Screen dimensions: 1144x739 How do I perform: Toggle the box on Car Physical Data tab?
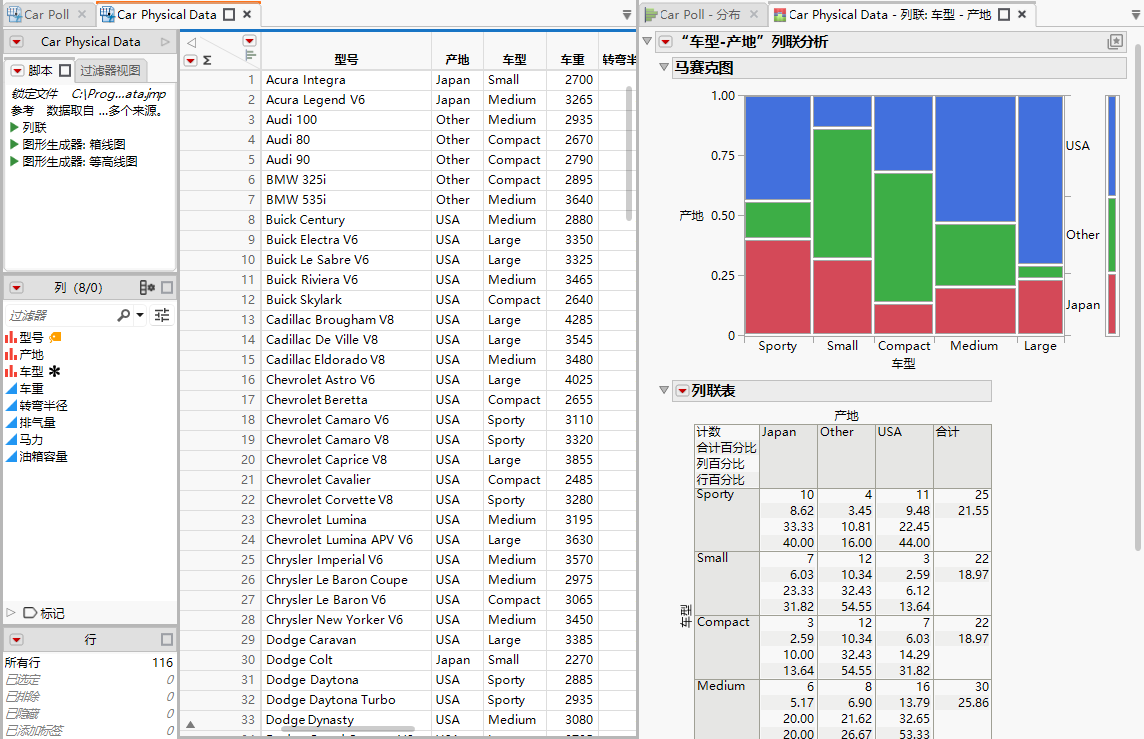tap(229, 15)
